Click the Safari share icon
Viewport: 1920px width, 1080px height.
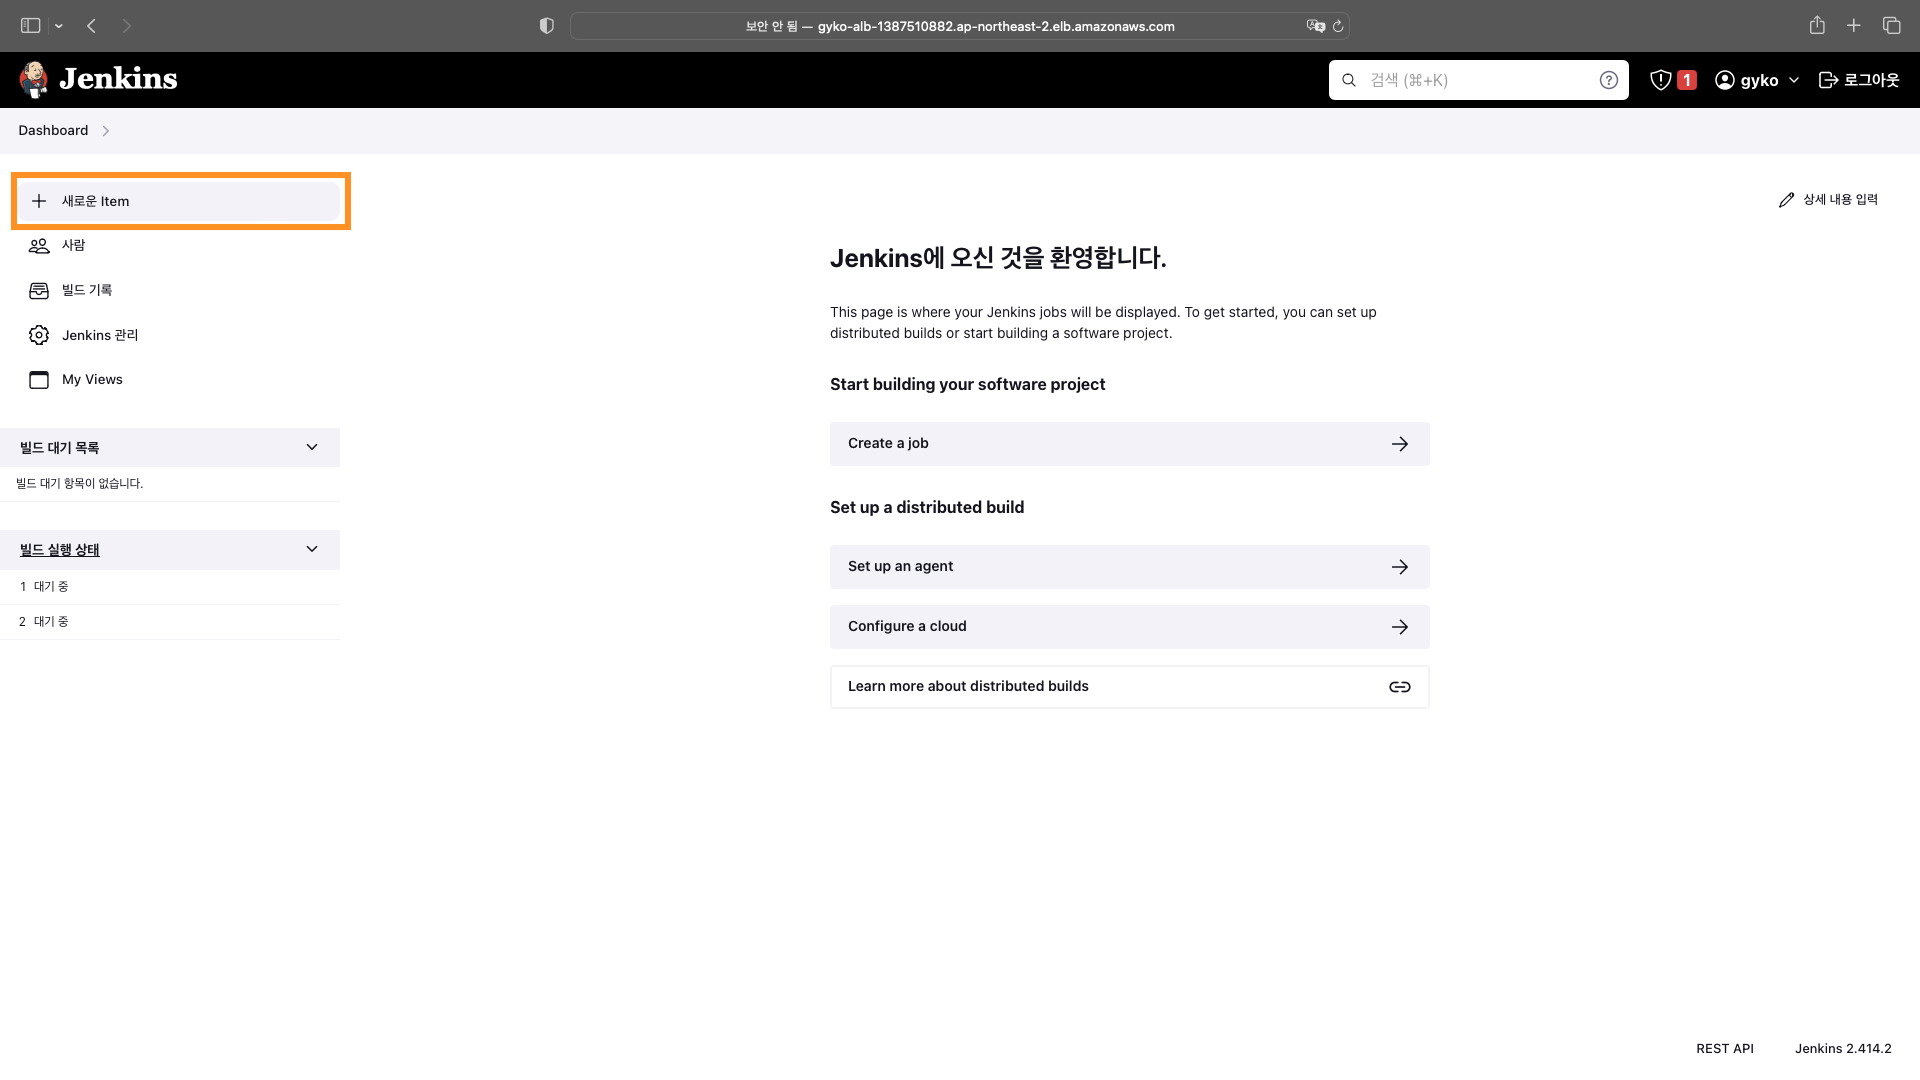click(x=1817, y=25)
